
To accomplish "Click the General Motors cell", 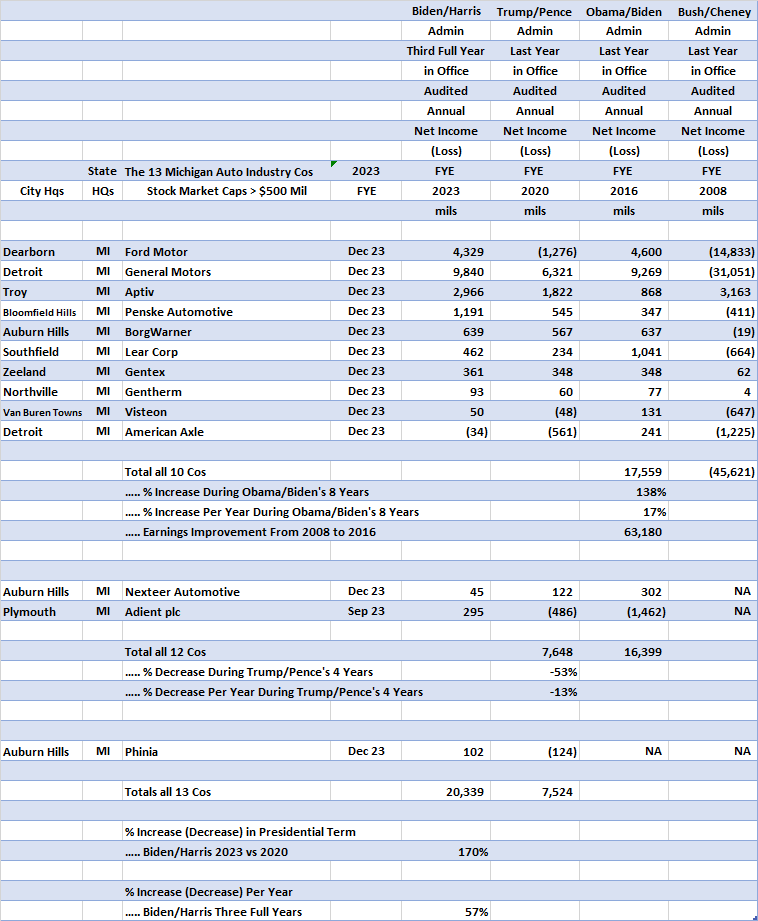I will pos(226,271).
